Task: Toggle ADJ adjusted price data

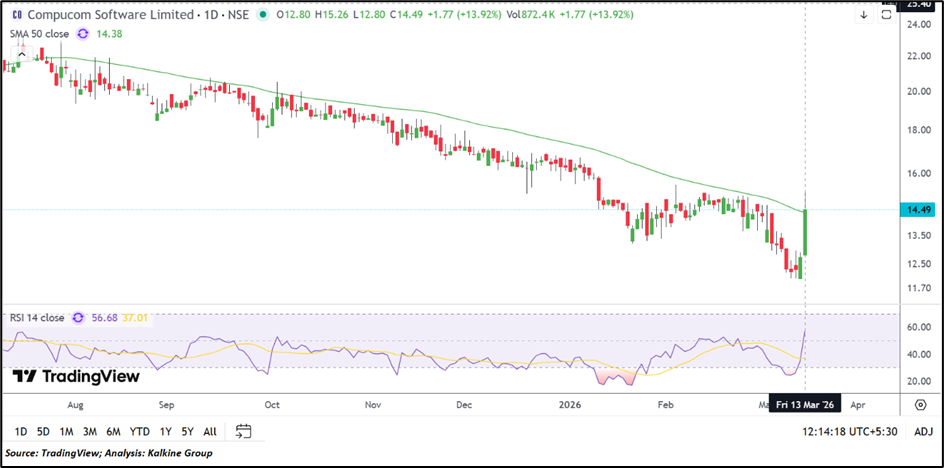Action: [923, 432]
